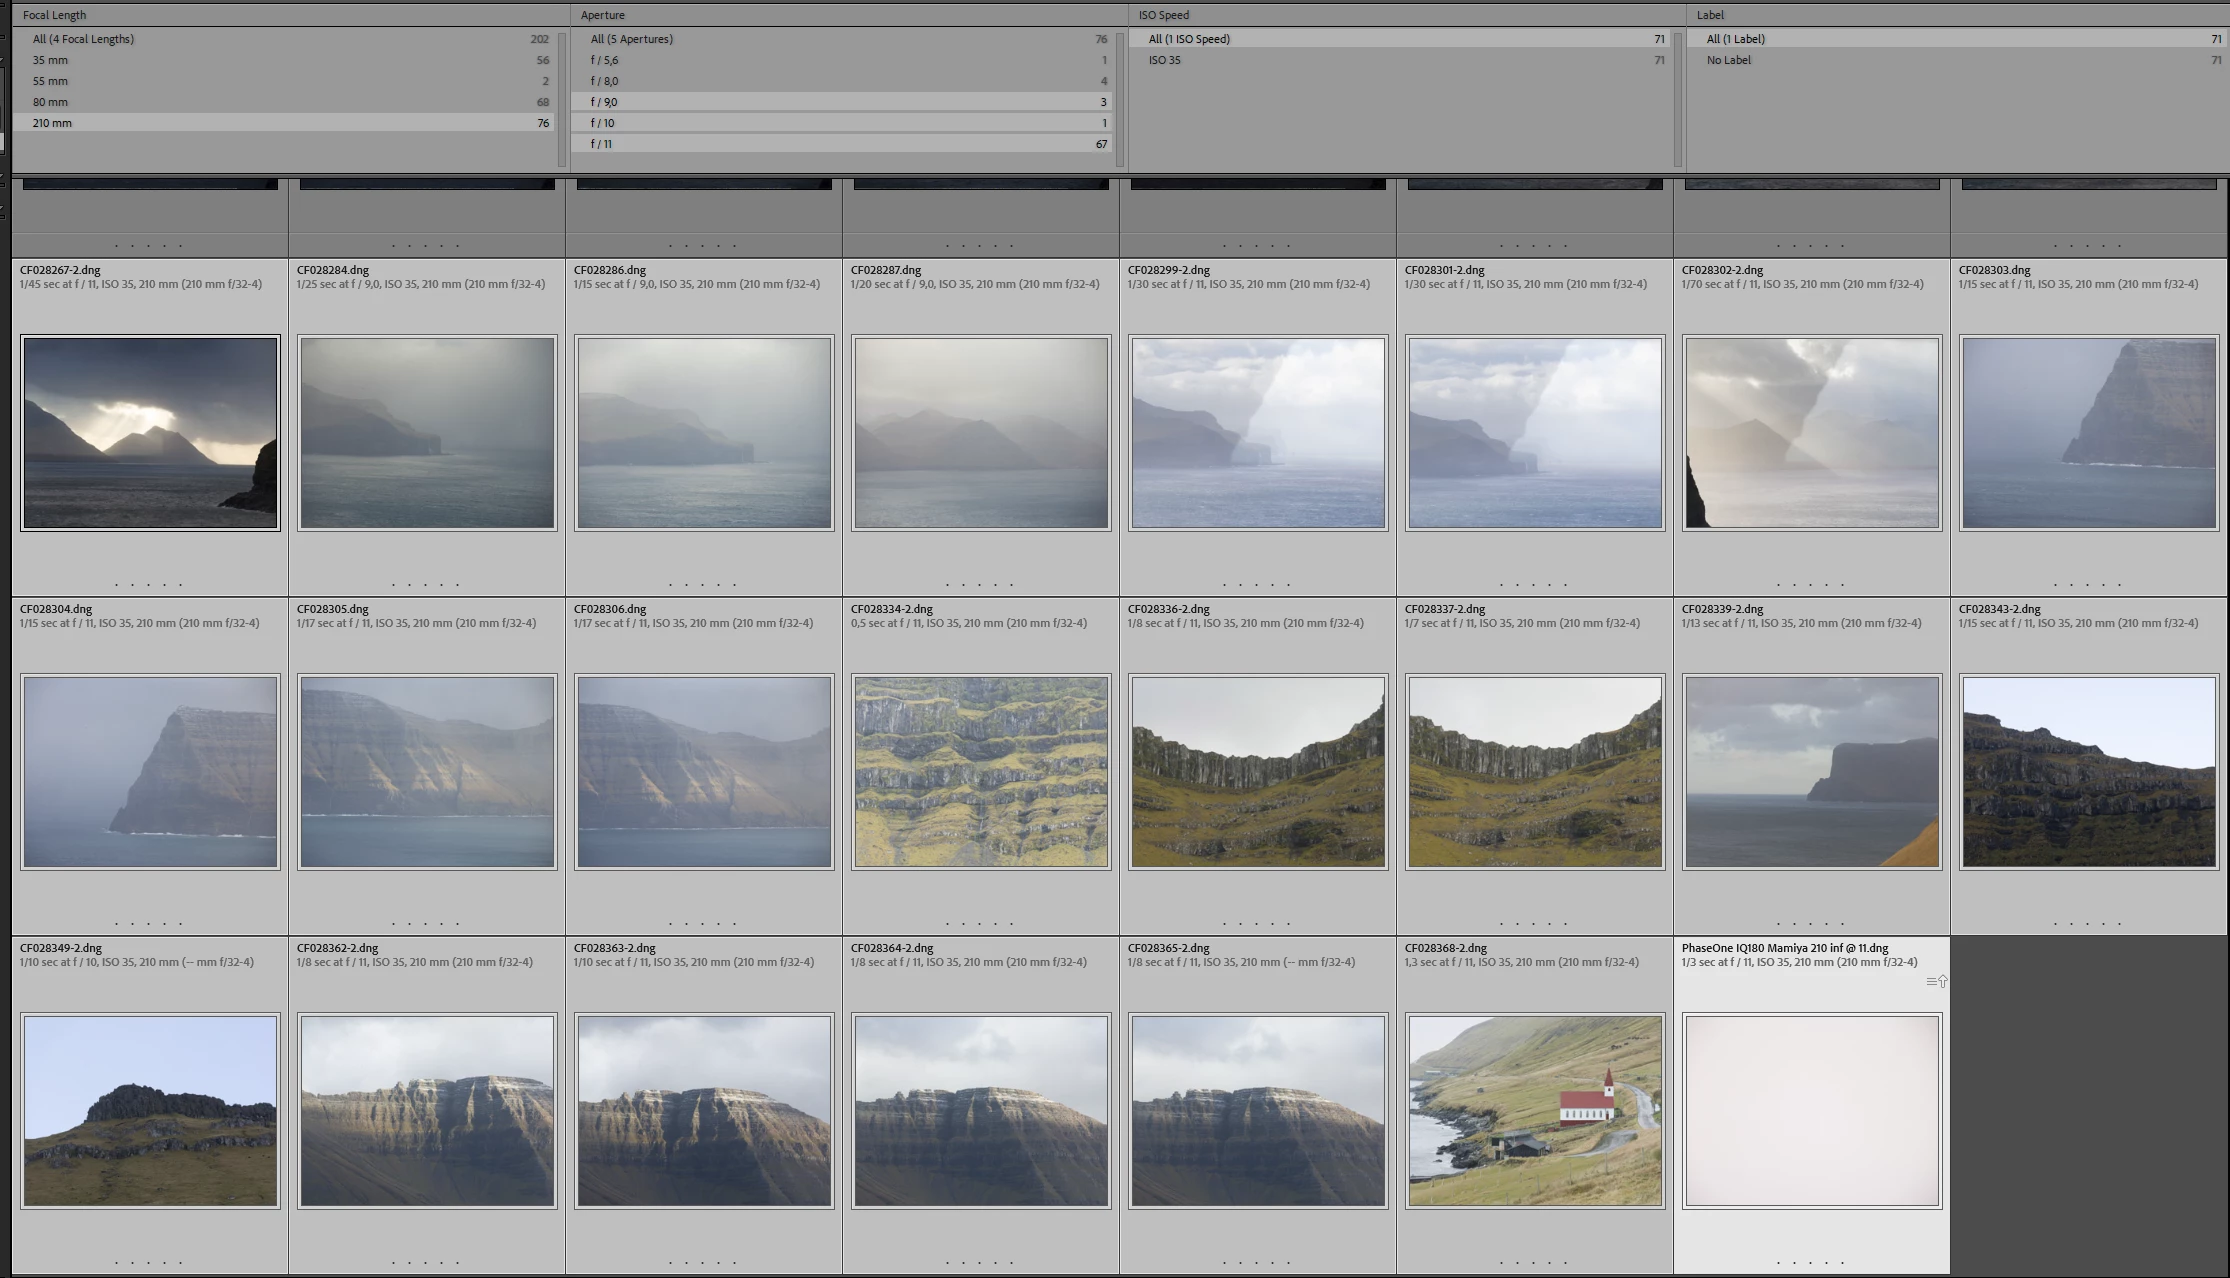Screen dimensions: 2230x1278
Task: Select the 80 mm focal length filter
Action: click(x=50, y=102)
